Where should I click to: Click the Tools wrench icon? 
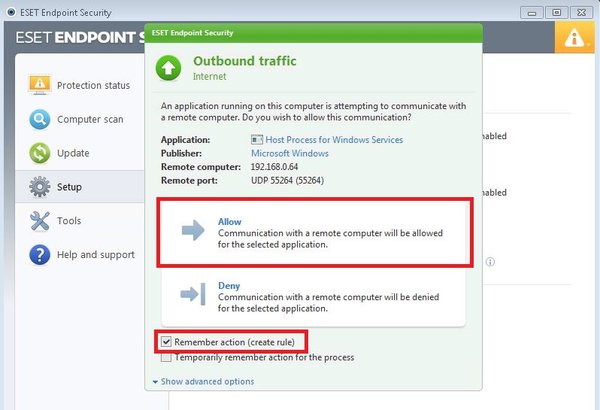click(39, 221)
